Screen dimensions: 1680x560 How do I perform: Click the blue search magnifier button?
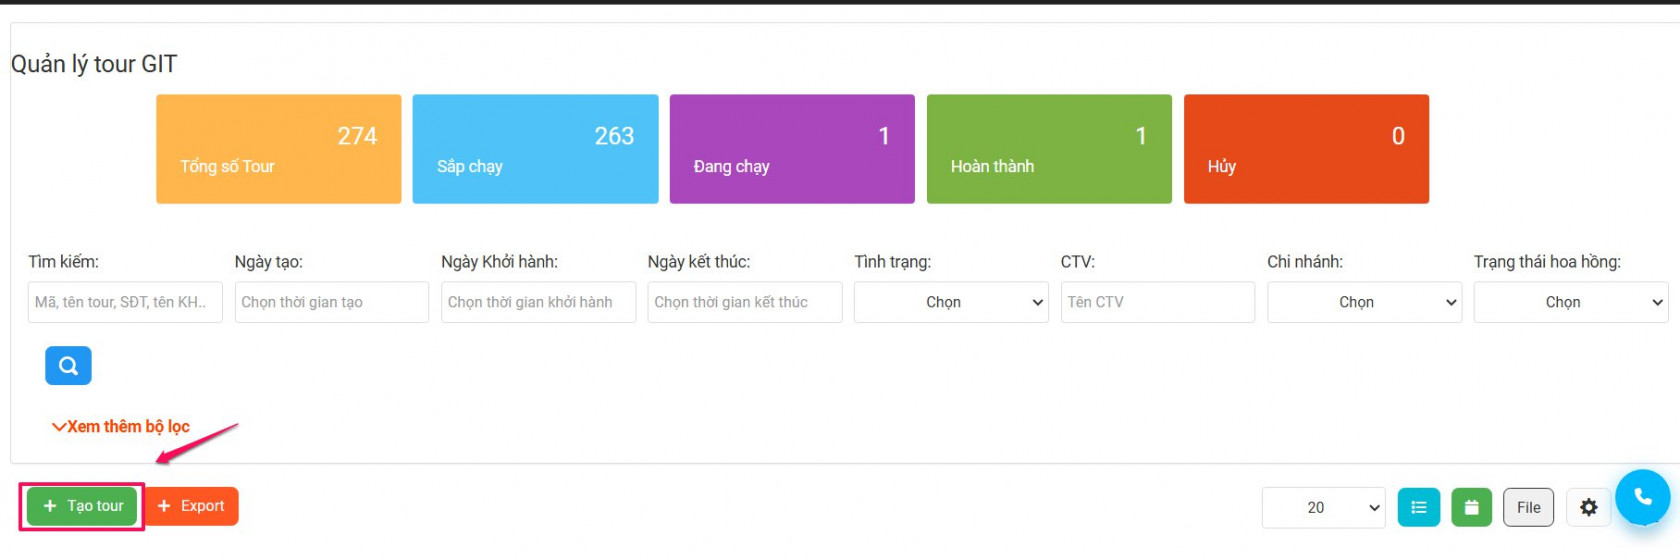(68, 366)
